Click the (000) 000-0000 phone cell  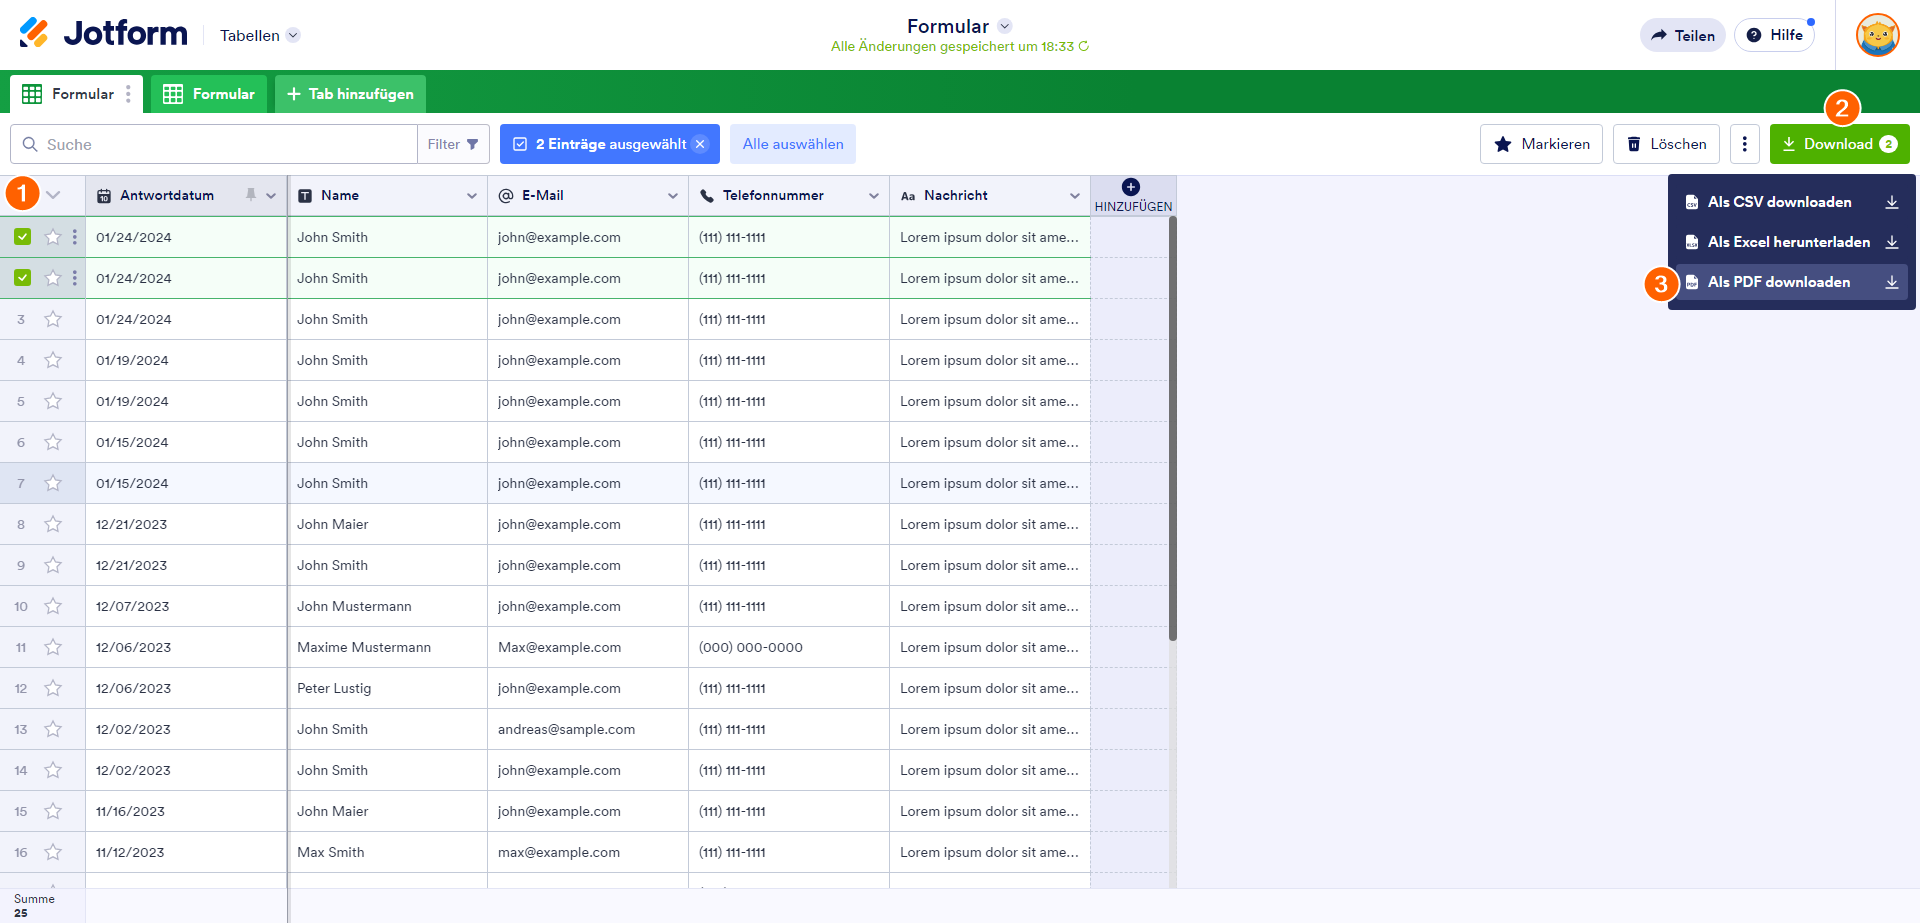[x=790, y=647]
